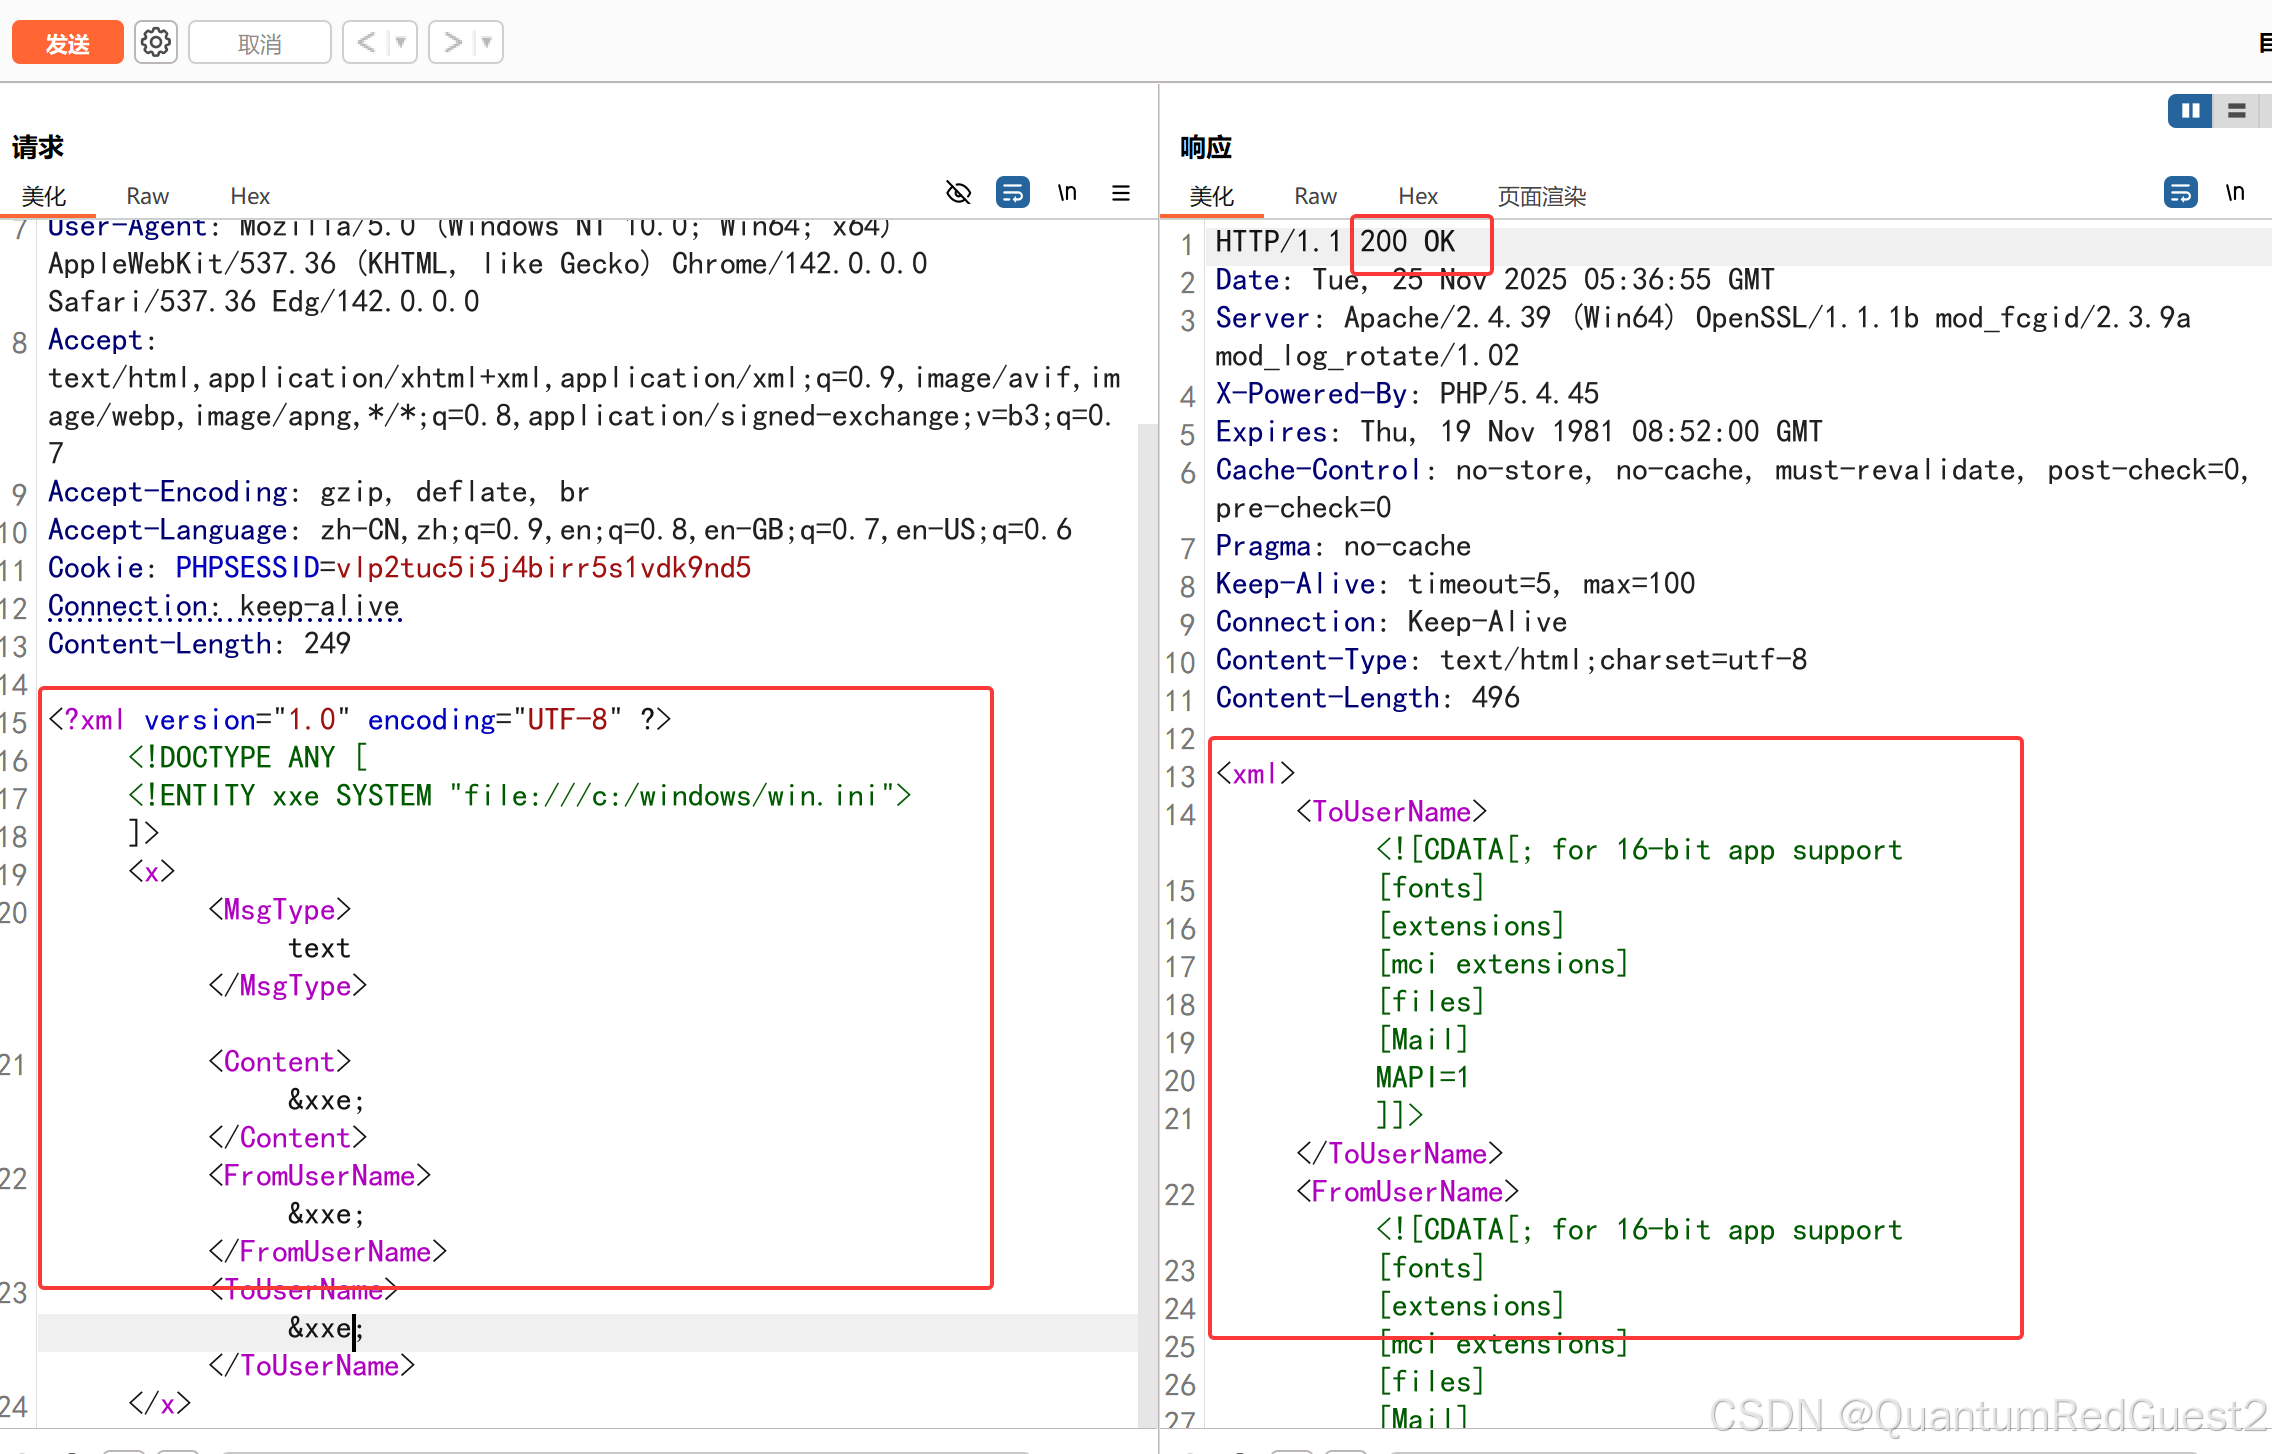Click the '<!DOCTYPE ANY [' line
The image size is (2272, 1454).
click(248, 758)
